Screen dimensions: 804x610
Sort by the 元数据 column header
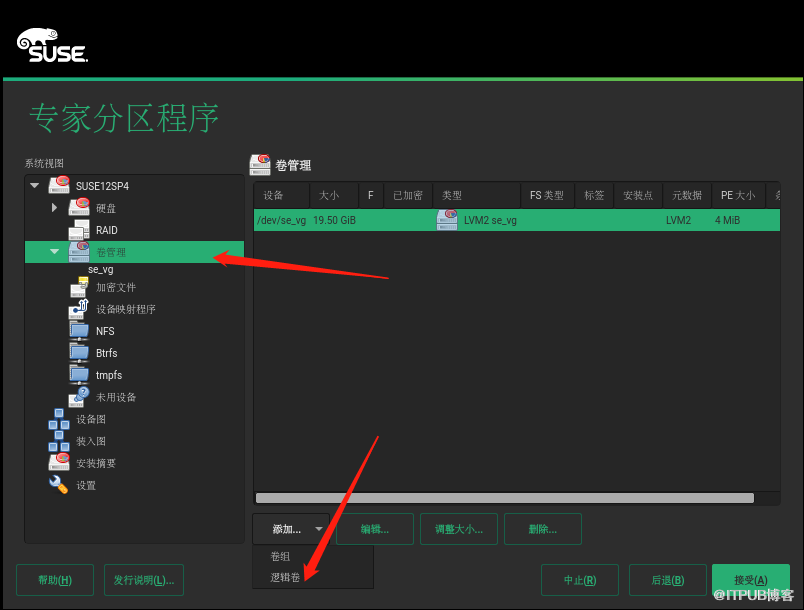(687, 195)
